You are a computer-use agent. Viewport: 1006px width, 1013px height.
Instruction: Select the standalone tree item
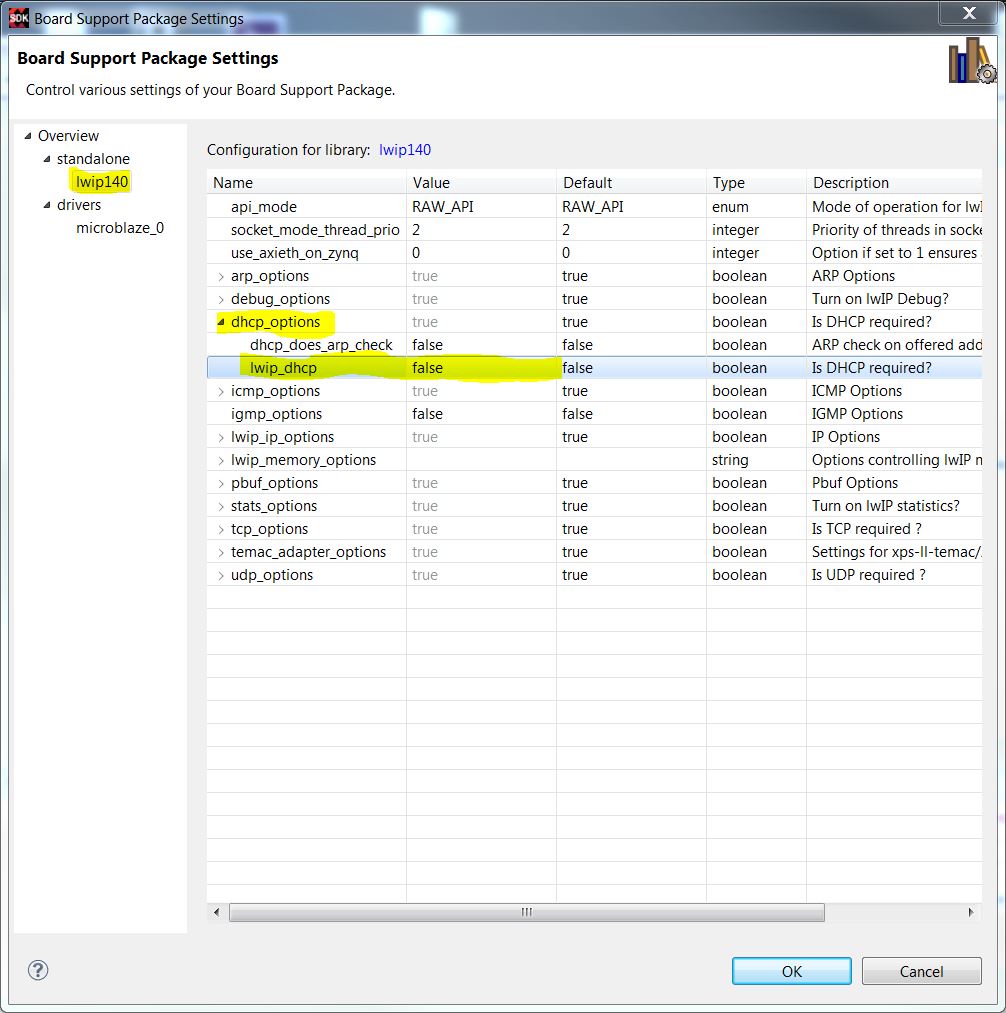pyautogui.click(x=93, y=159)
